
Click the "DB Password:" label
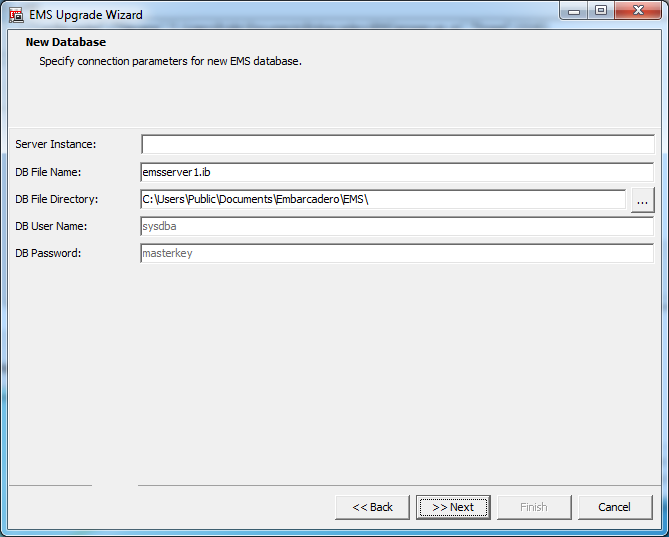pyautogui.click(x=48, y=253)
